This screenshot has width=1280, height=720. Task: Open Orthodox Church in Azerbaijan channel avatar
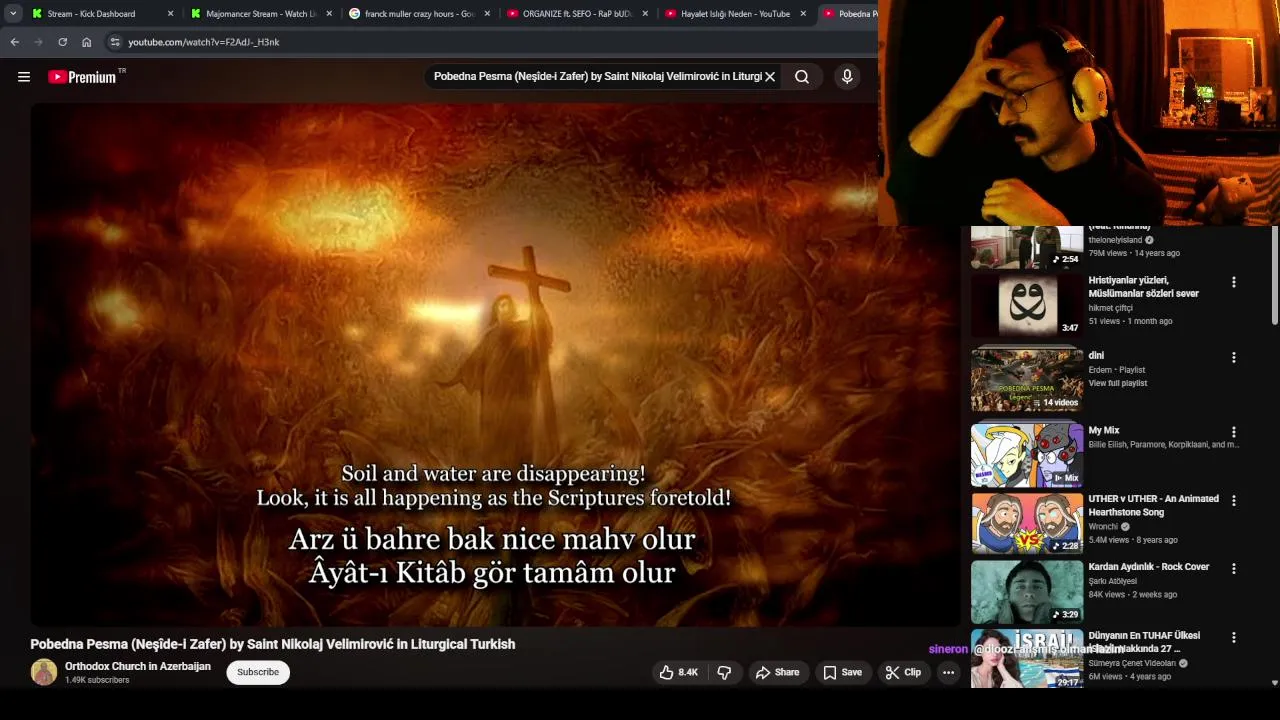pos(44,672)
